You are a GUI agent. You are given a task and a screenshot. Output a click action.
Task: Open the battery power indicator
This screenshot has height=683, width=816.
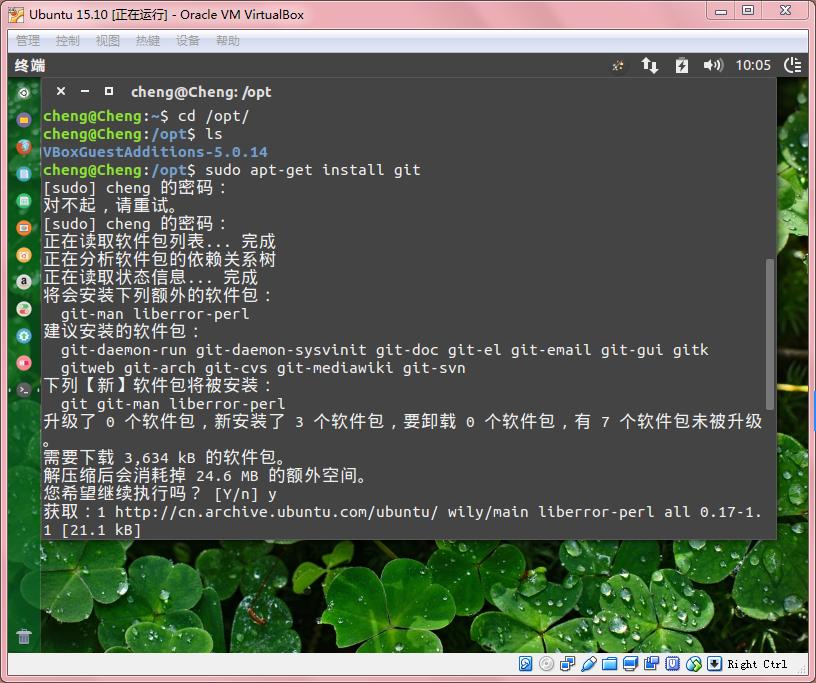[x=682, y=66]
